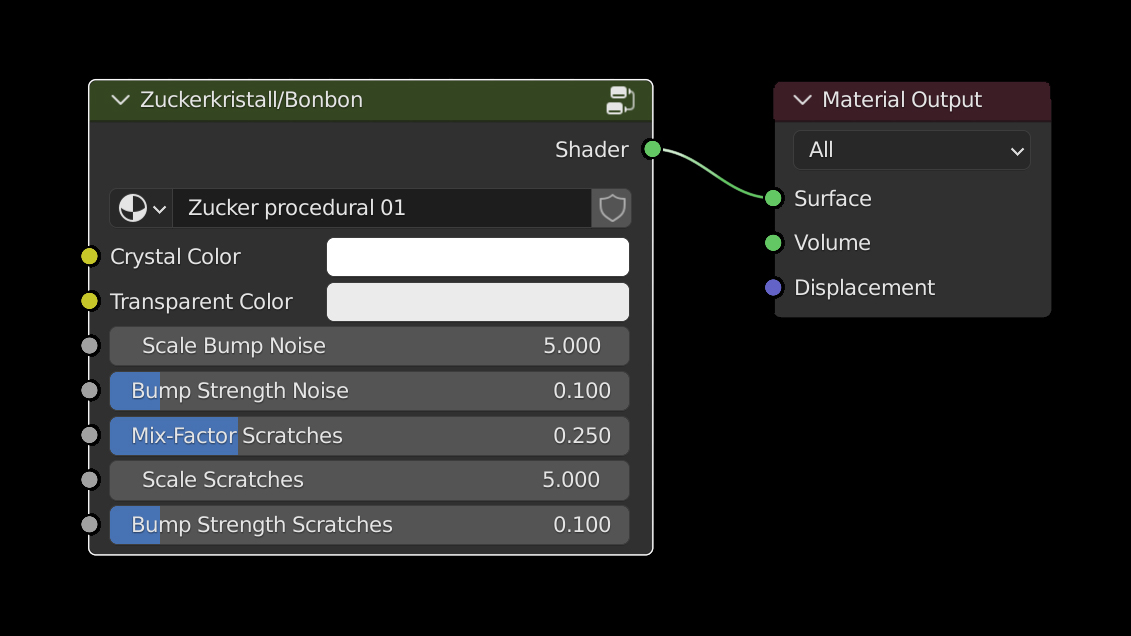Collapse the Material Output node
Viewport: 1131px width, 636px height.
[802, 100]
